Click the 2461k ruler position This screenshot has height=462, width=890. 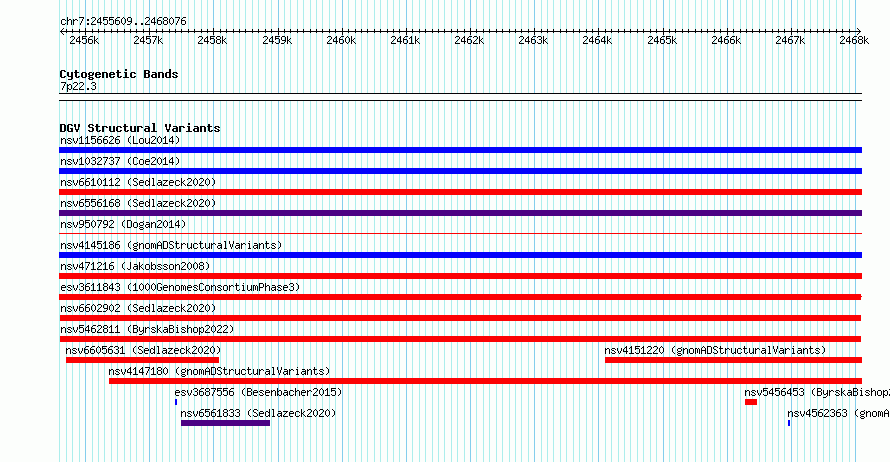click(405, 40)
